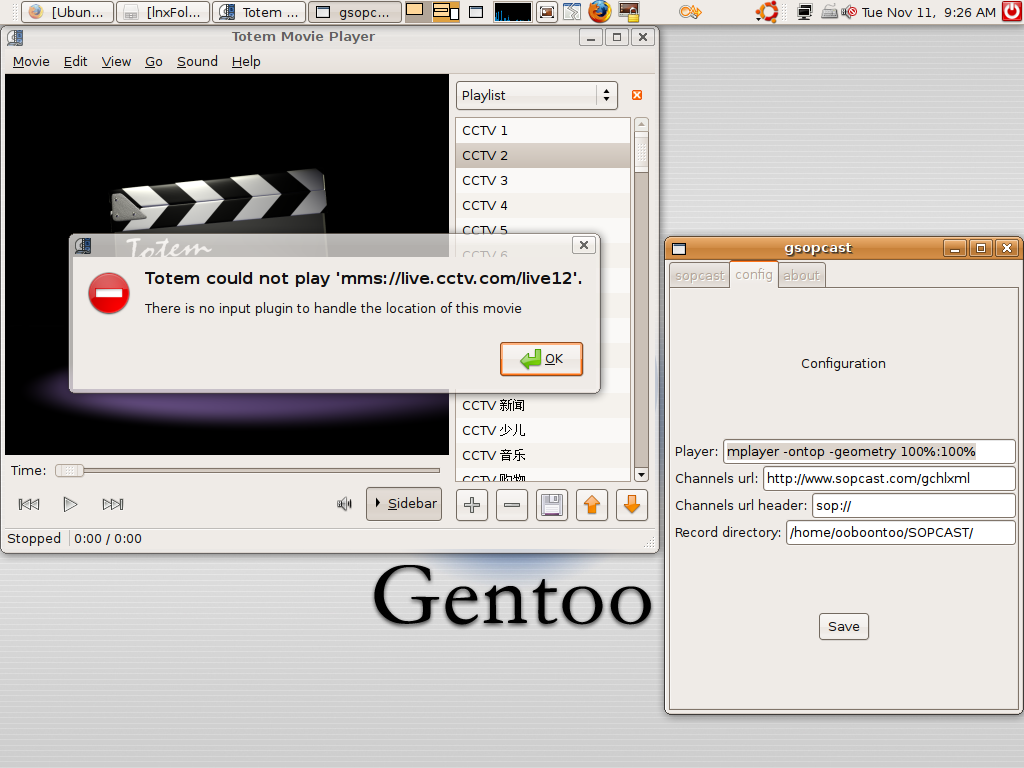Click the playlist scrollbar down arrow
The width and height of the screenshot is (1024, 768).
[x=641, y=475]
